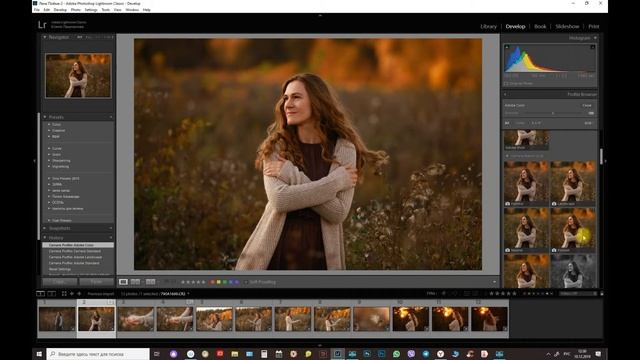The width and height of the screenshot is (640, 360).
Task: Open Photoshop from the taskbar
Action: pyautogui.click(x=382, y=354)
